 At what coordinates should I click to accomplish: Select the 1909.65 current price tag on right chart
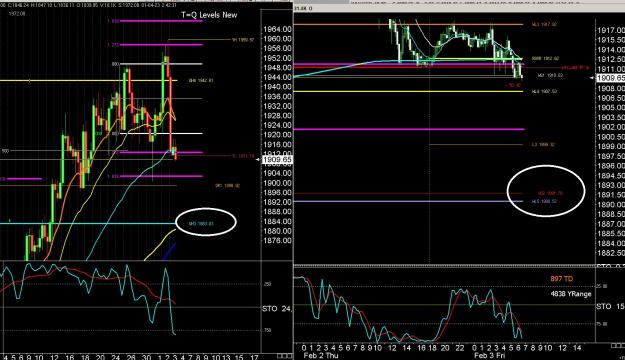611,78
